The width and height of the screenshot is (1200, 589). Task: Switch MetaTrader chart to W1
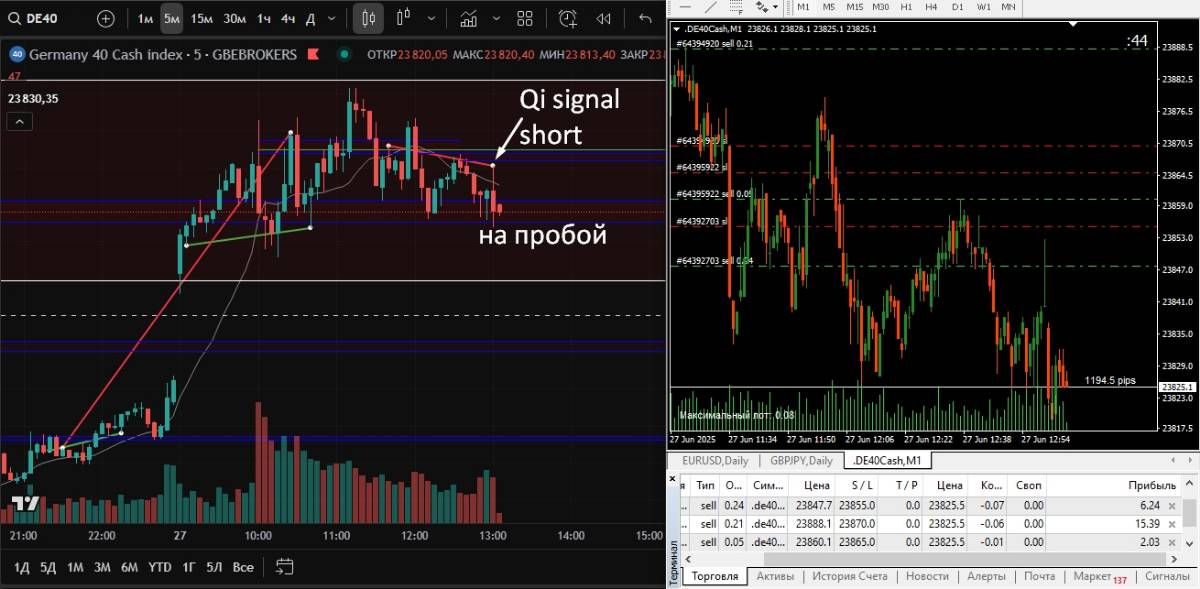click(984, 7)
